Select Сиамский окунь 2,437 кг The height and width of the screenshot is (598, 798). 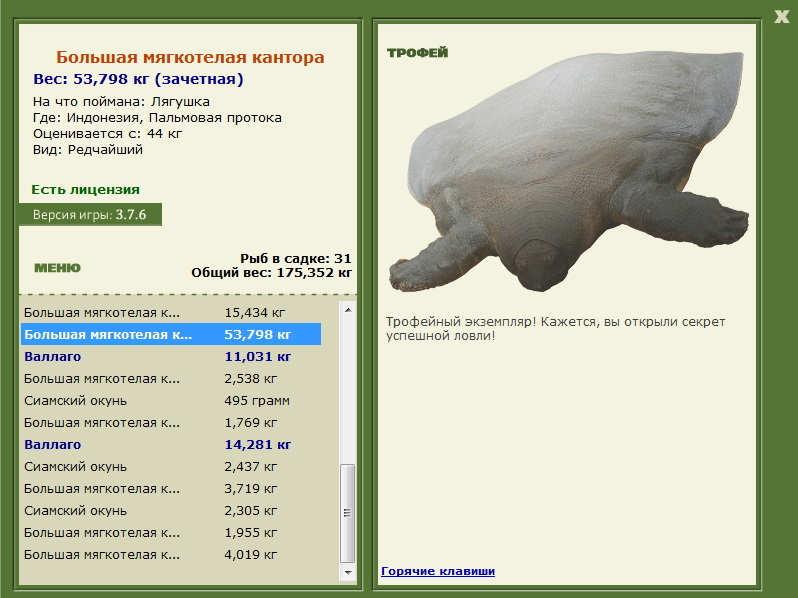[x=171, y=467]
